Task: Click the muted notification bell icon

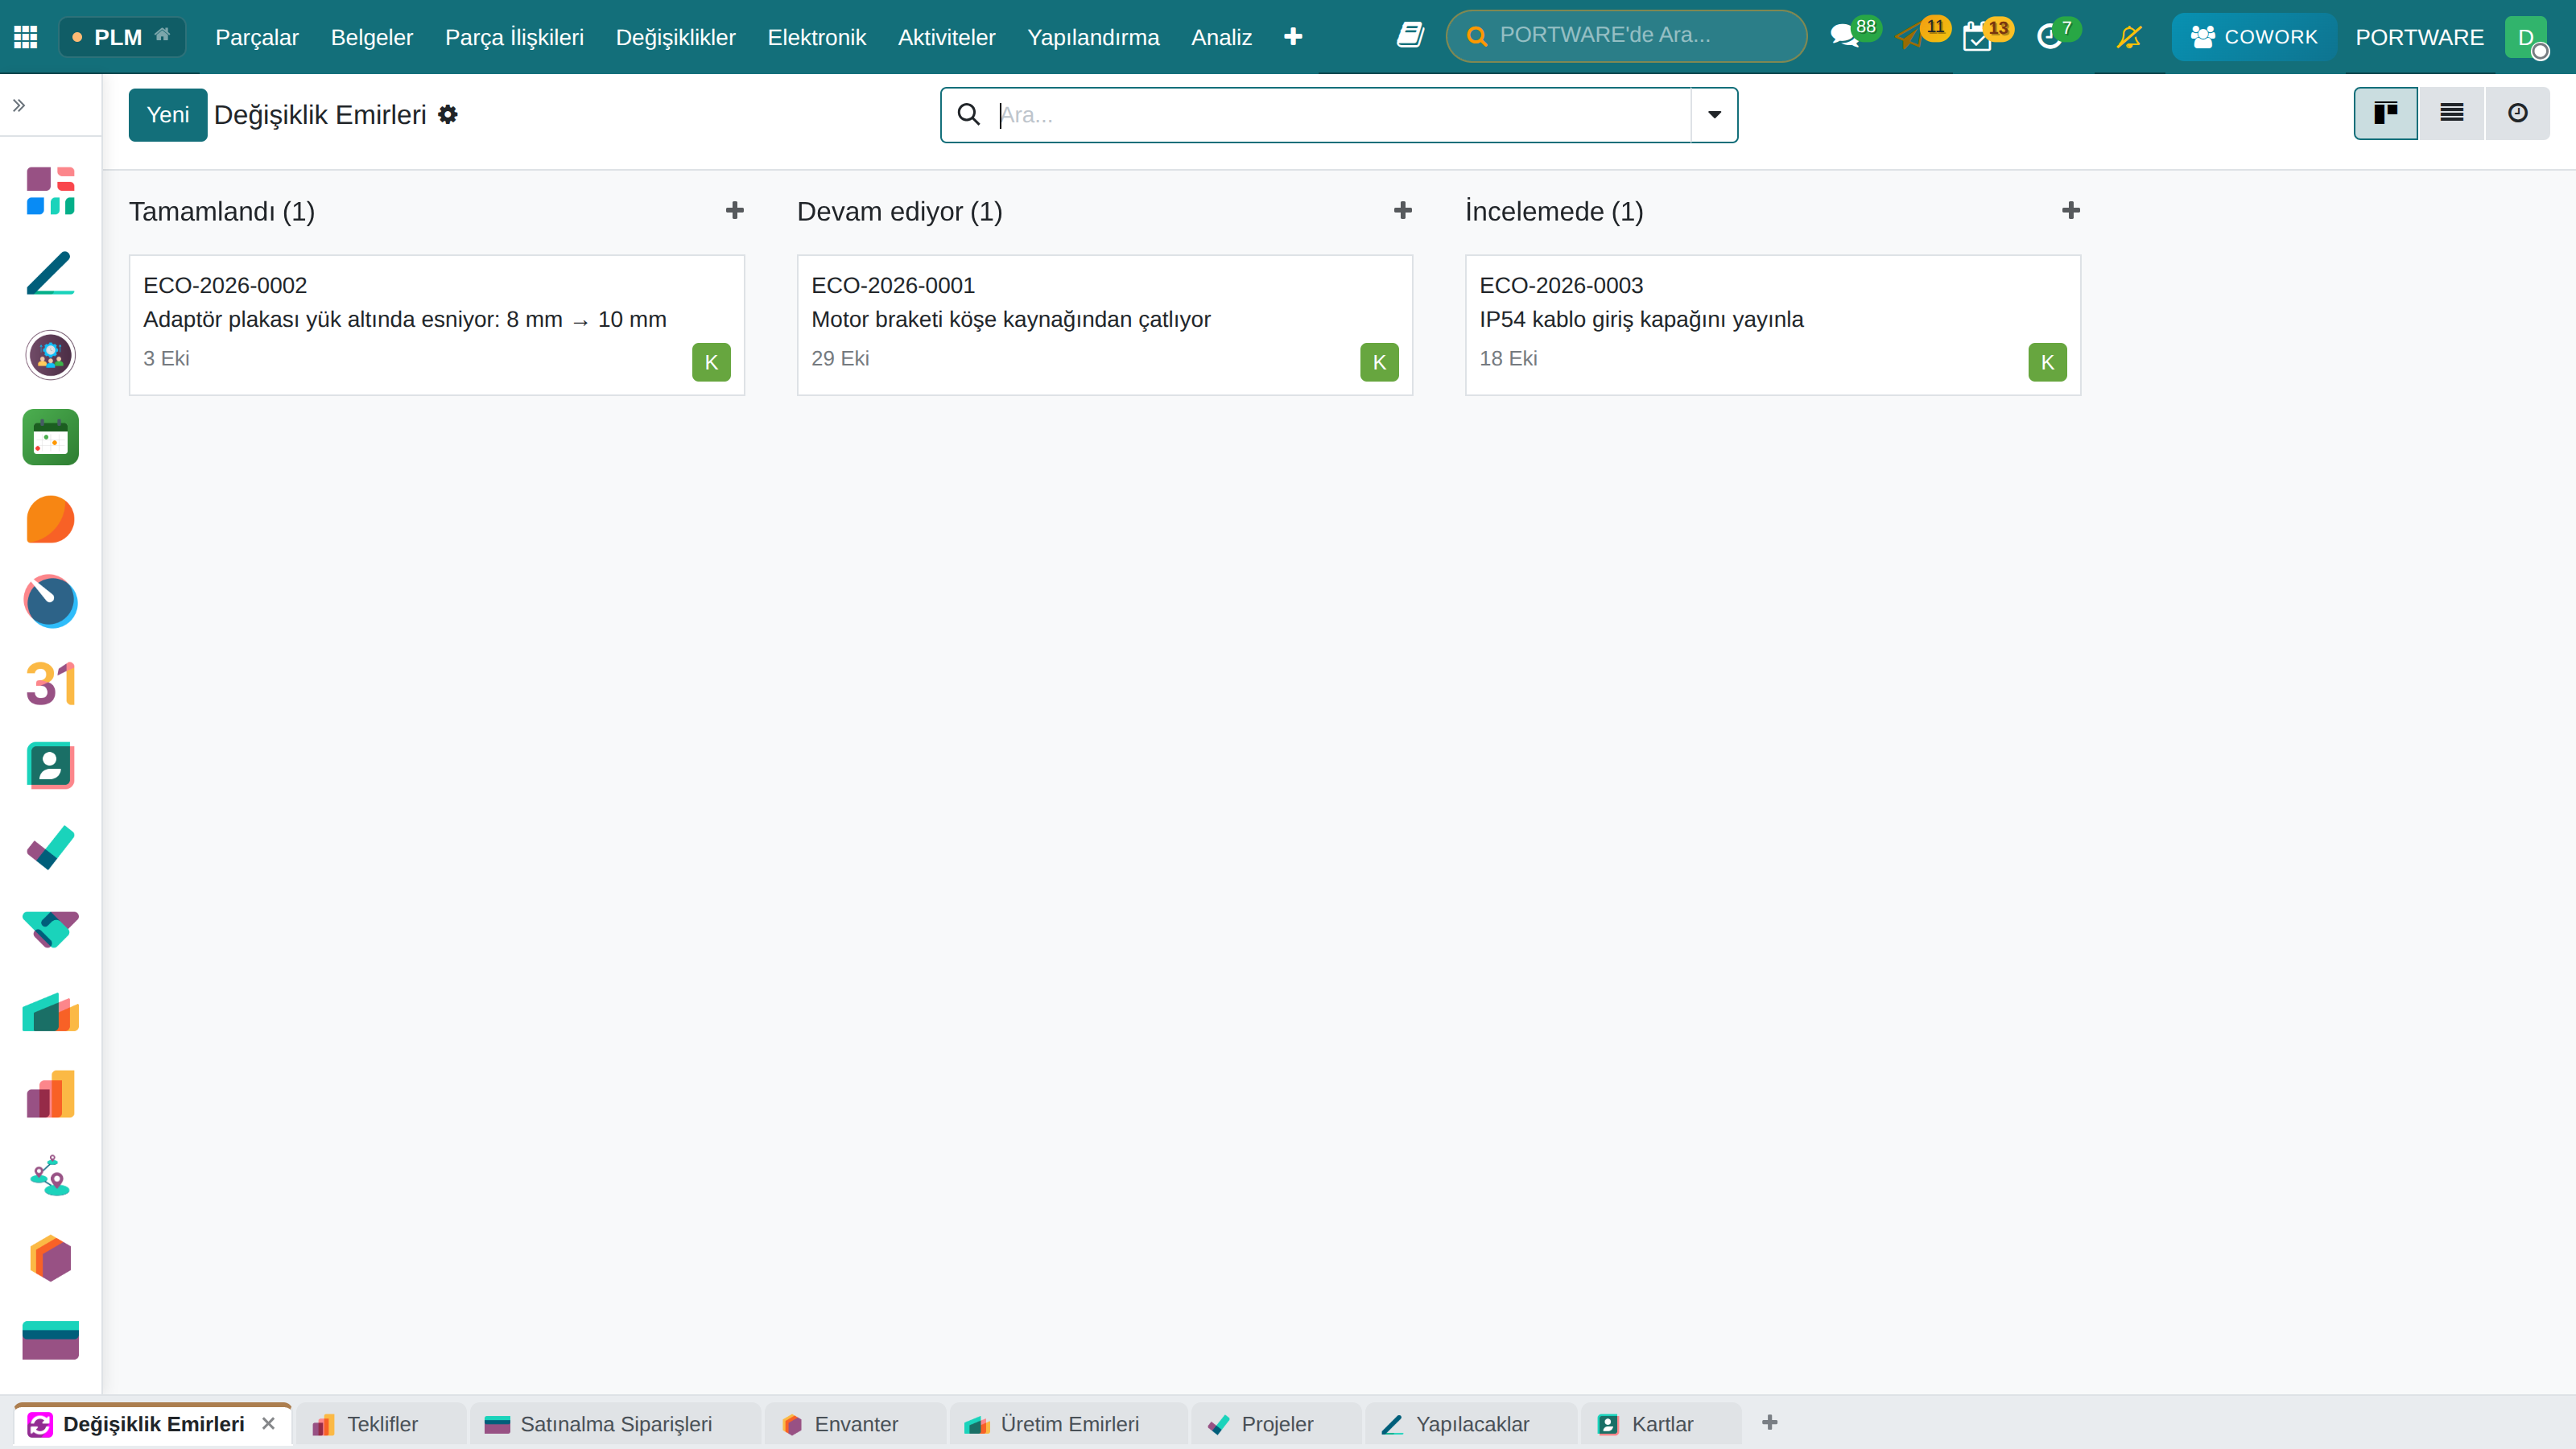Action: coord(2130,37)
